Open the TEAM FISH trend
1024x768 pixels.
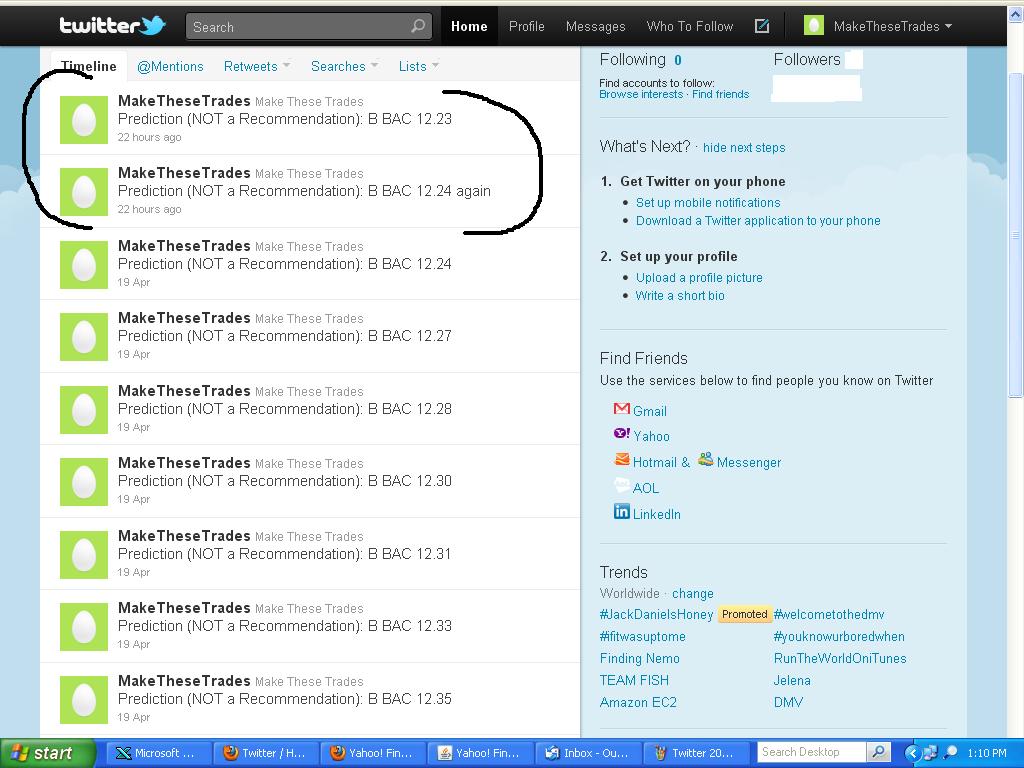point(634,680)
